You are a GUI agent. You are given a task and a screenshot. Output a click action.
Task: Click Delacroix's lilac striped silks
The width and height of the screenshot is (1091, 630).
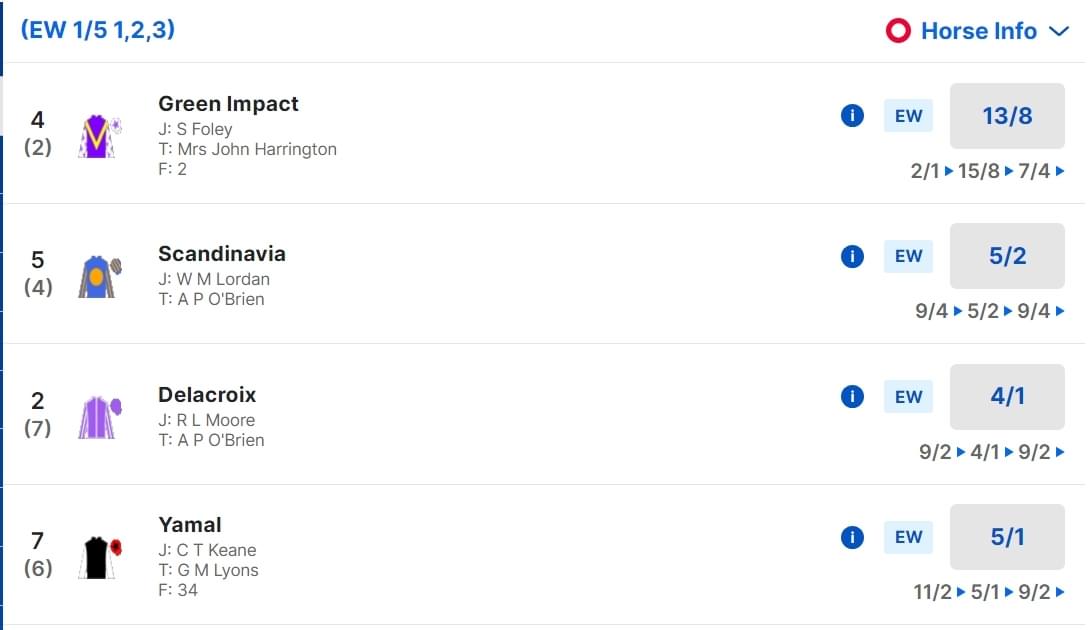click(x=98, y=417)
